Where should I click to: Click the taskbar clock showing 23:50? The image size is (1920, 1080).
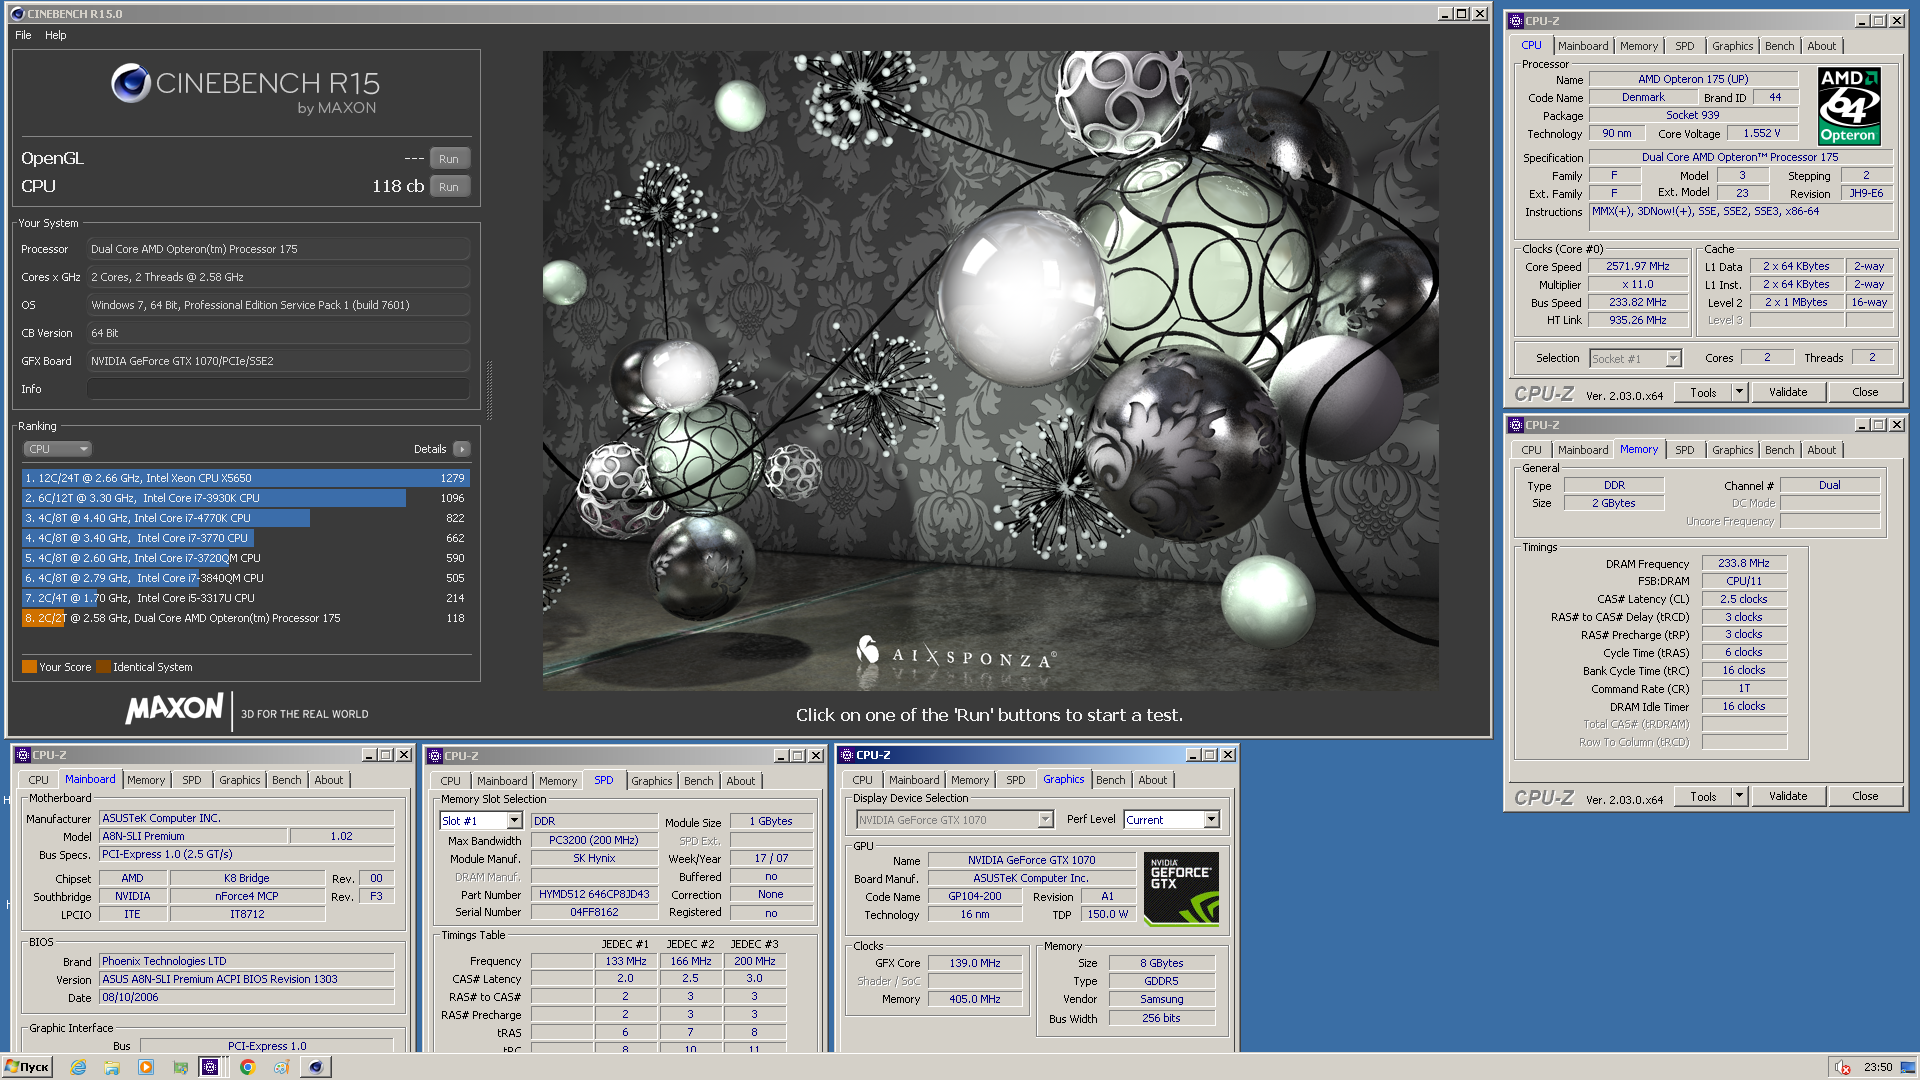coord(1877,1067)
